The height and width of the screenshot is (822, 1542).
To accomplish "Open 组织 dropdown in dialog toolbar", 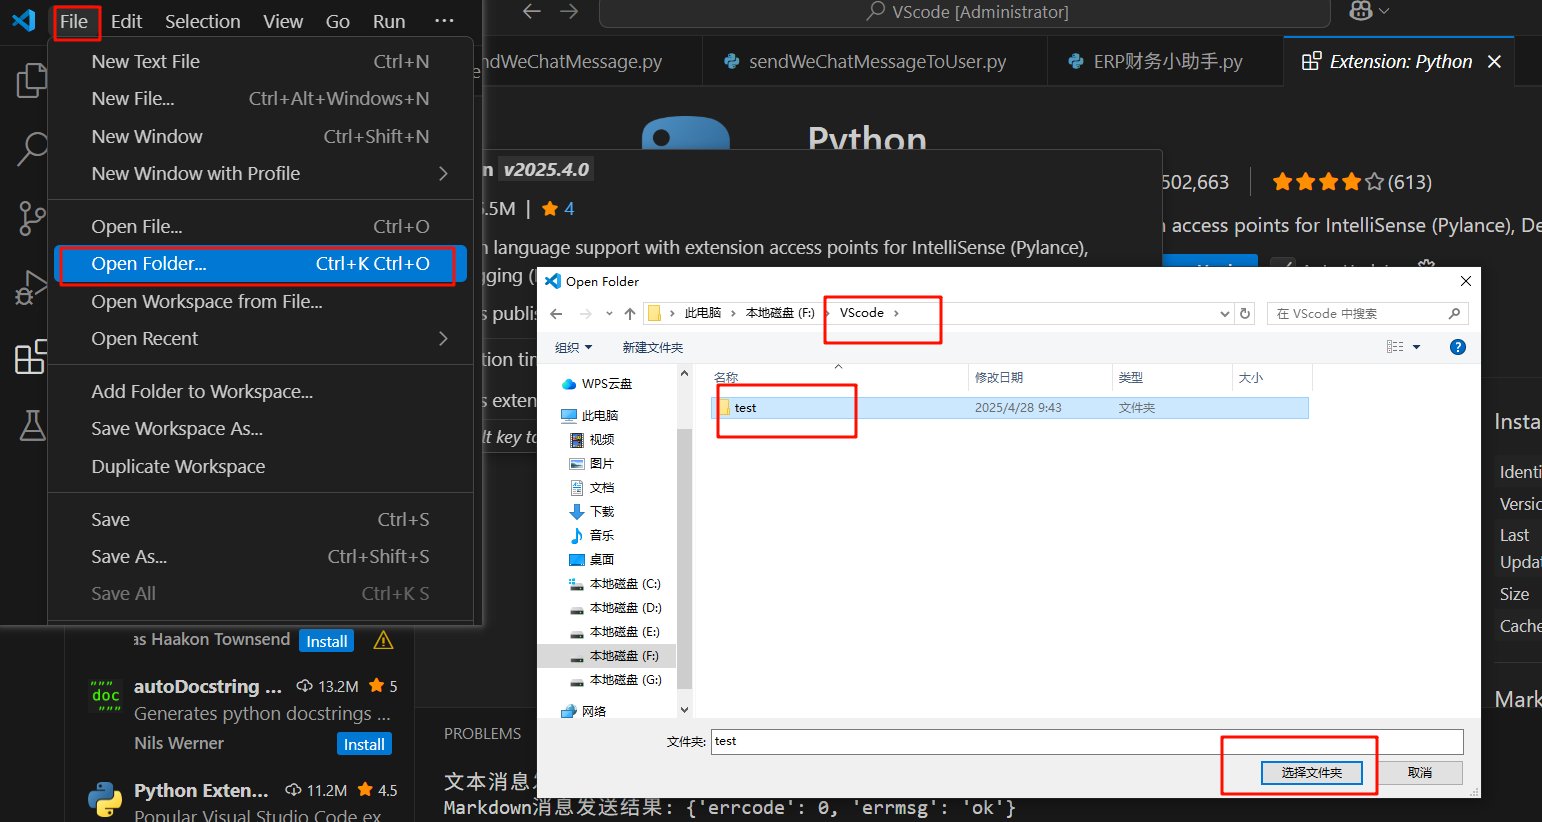I will [x=573, y=347].
